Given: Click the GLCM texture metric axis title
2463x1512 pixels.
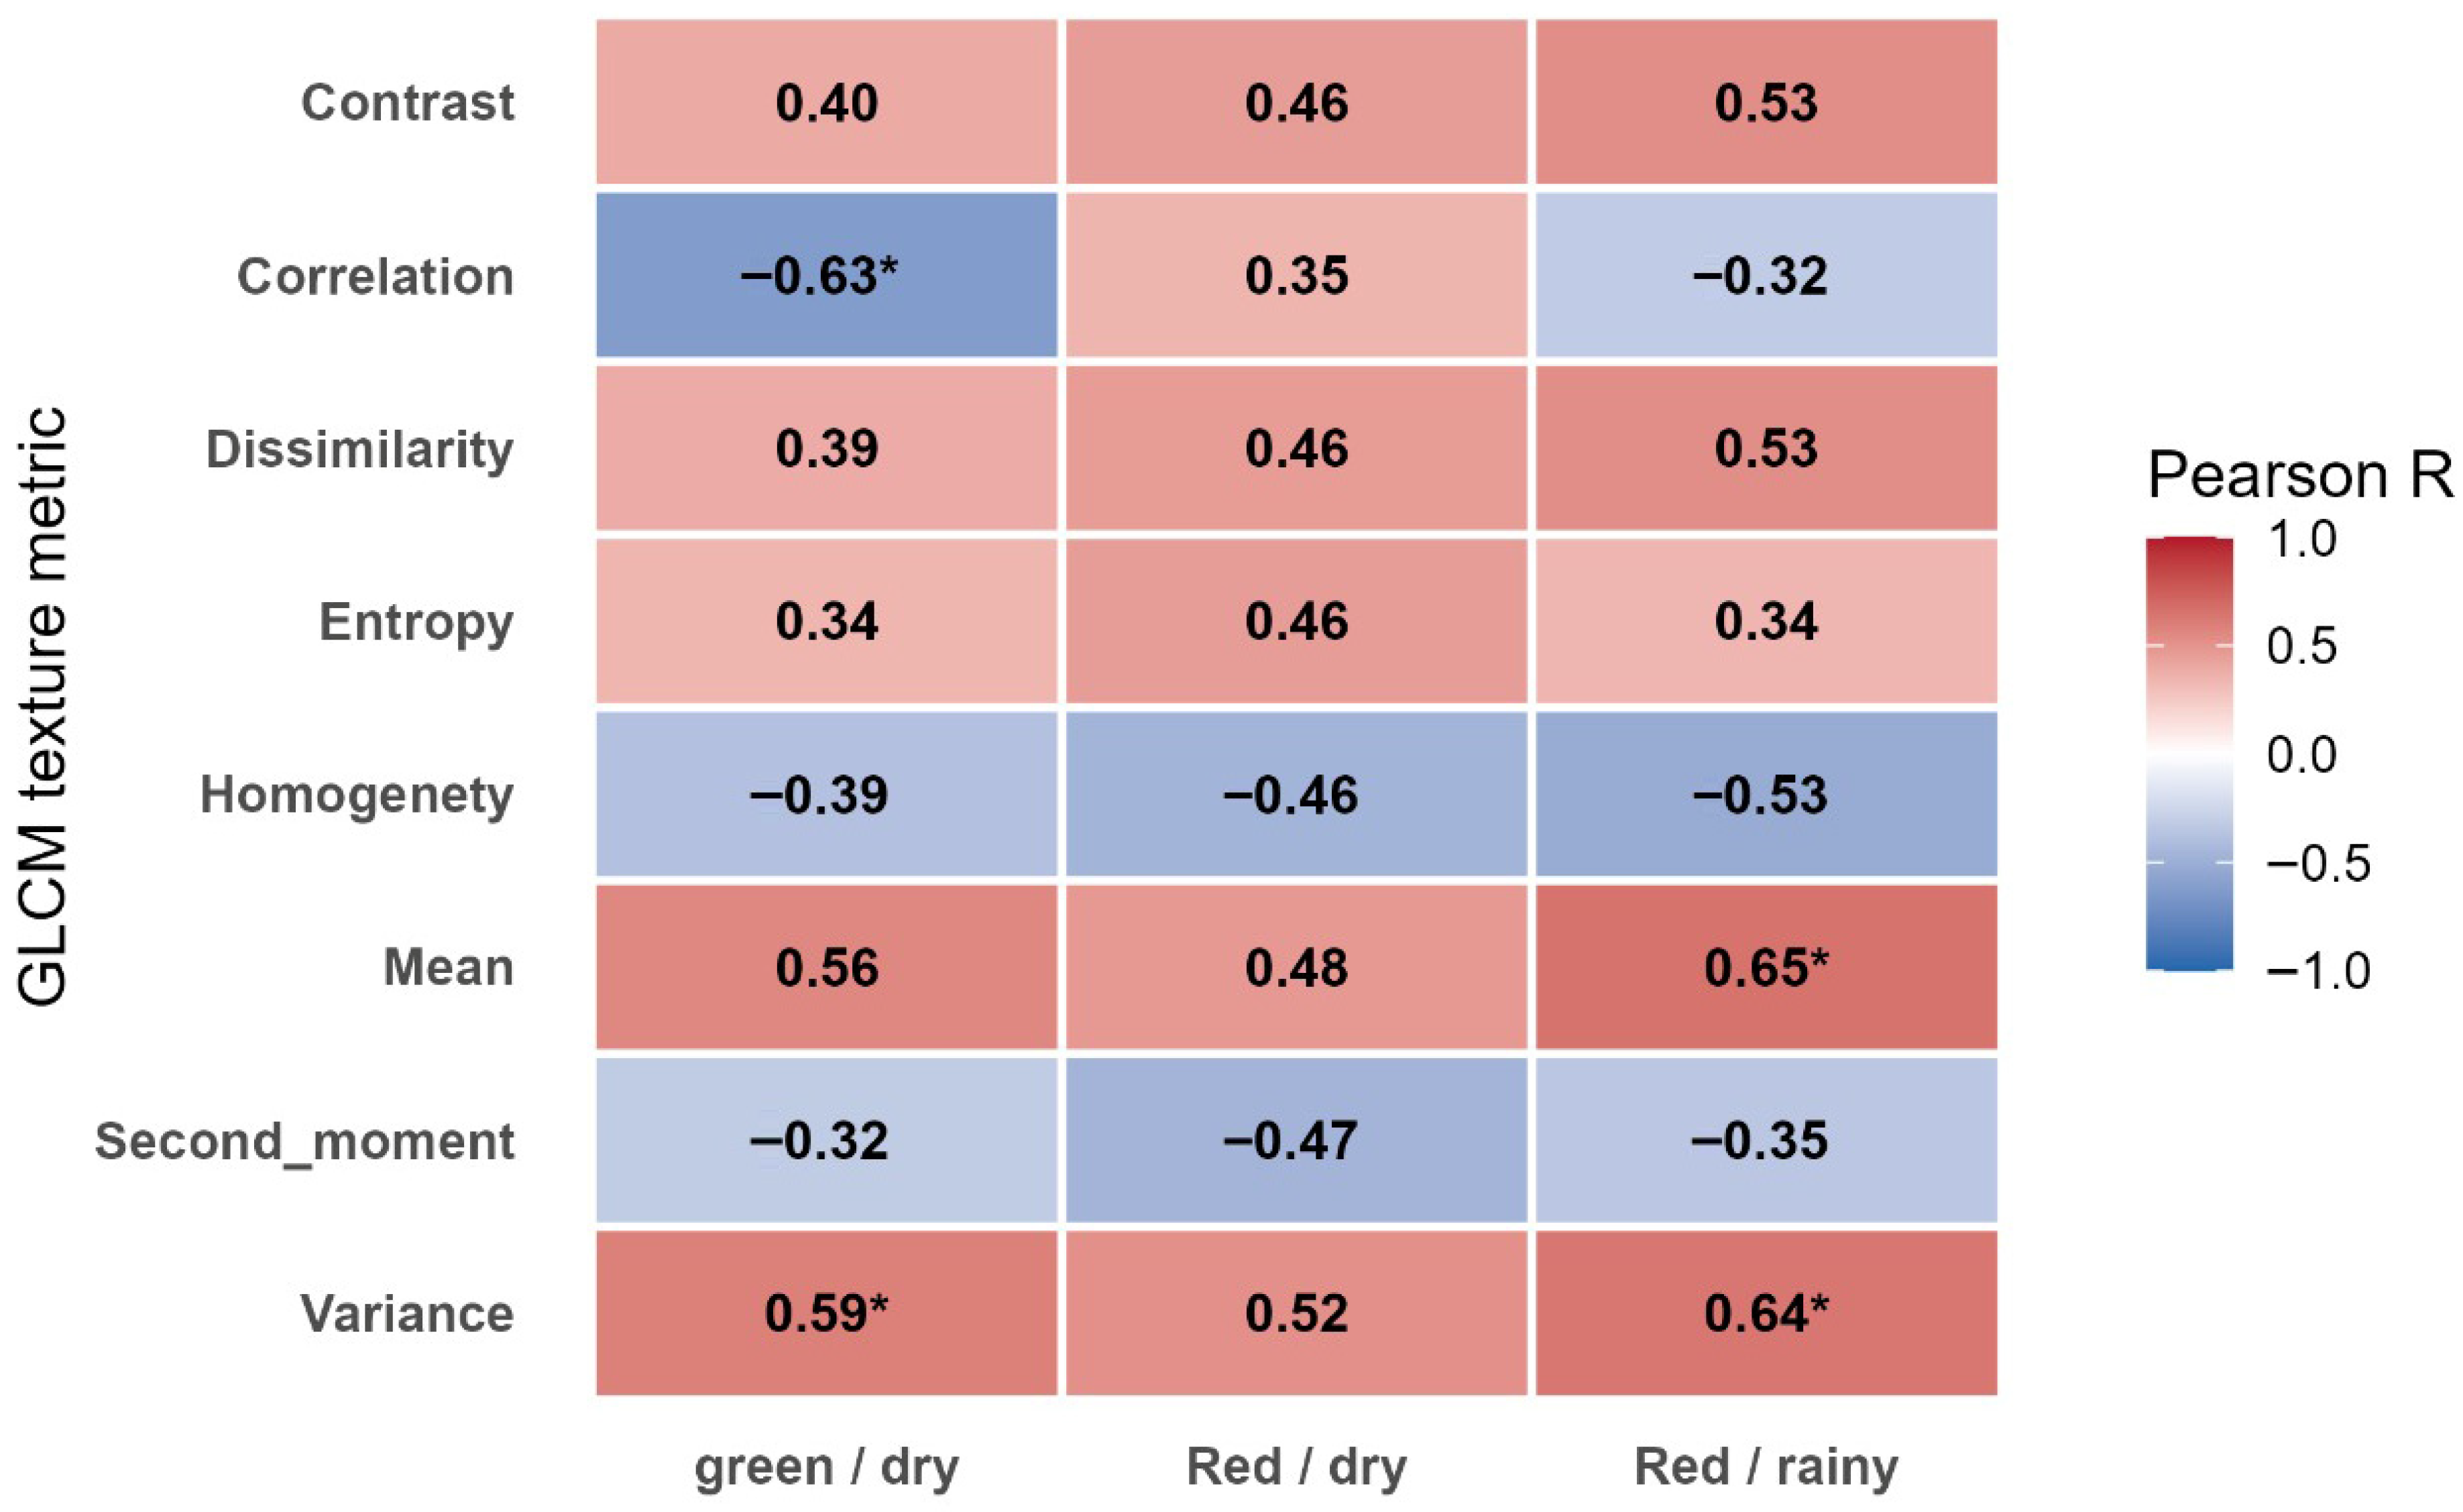Looking at the screenshot, I should tap(42, 706).
